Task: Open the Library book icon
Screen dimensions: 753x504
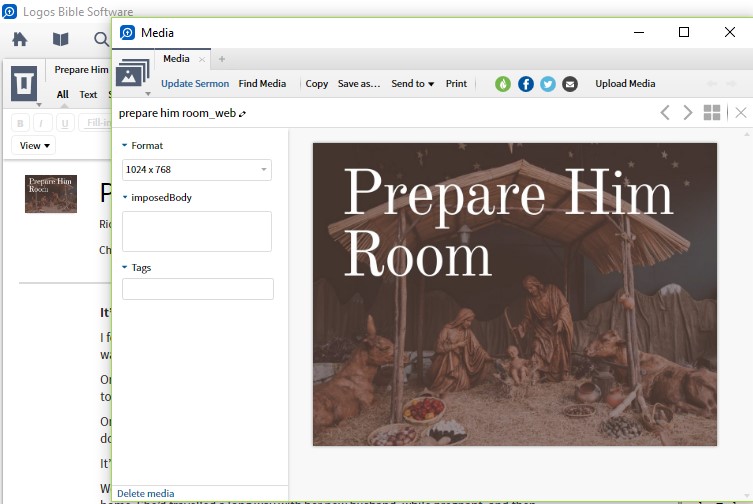Action: tap(61, 39)
